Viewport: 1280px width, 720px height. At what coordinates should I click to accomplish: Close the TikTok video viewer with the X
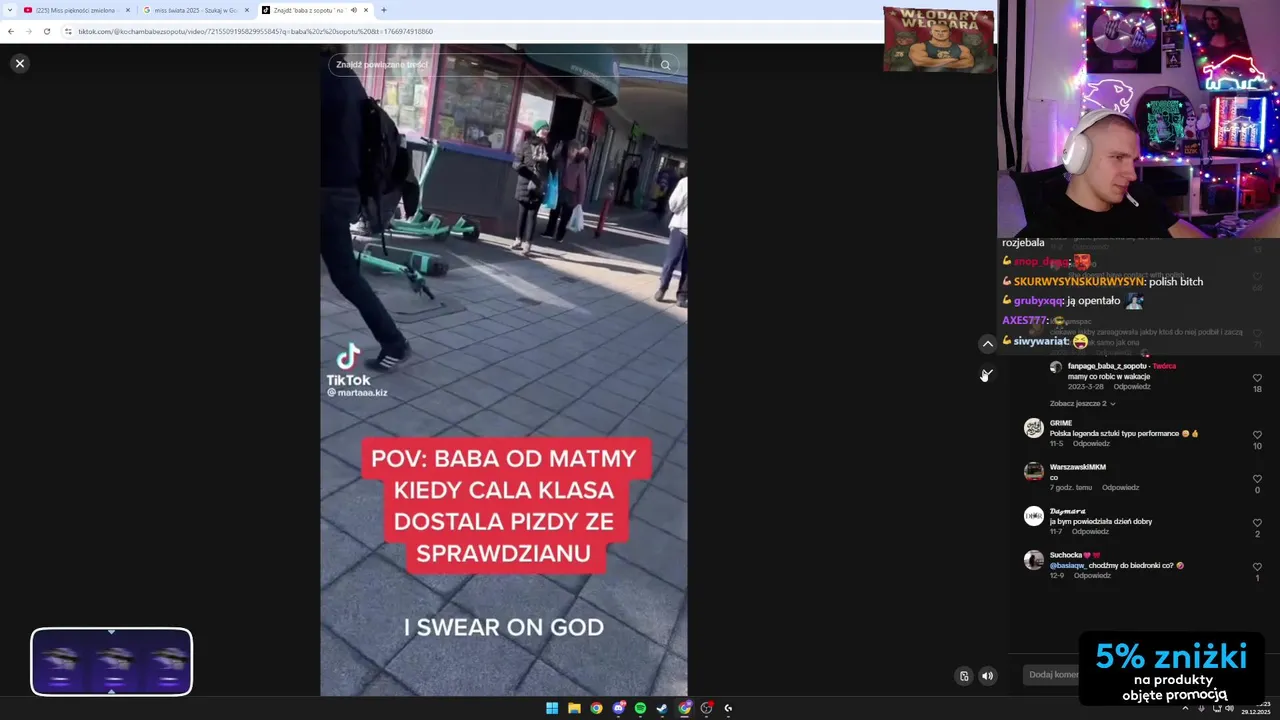pyautogui.click(x=19, y=63)
